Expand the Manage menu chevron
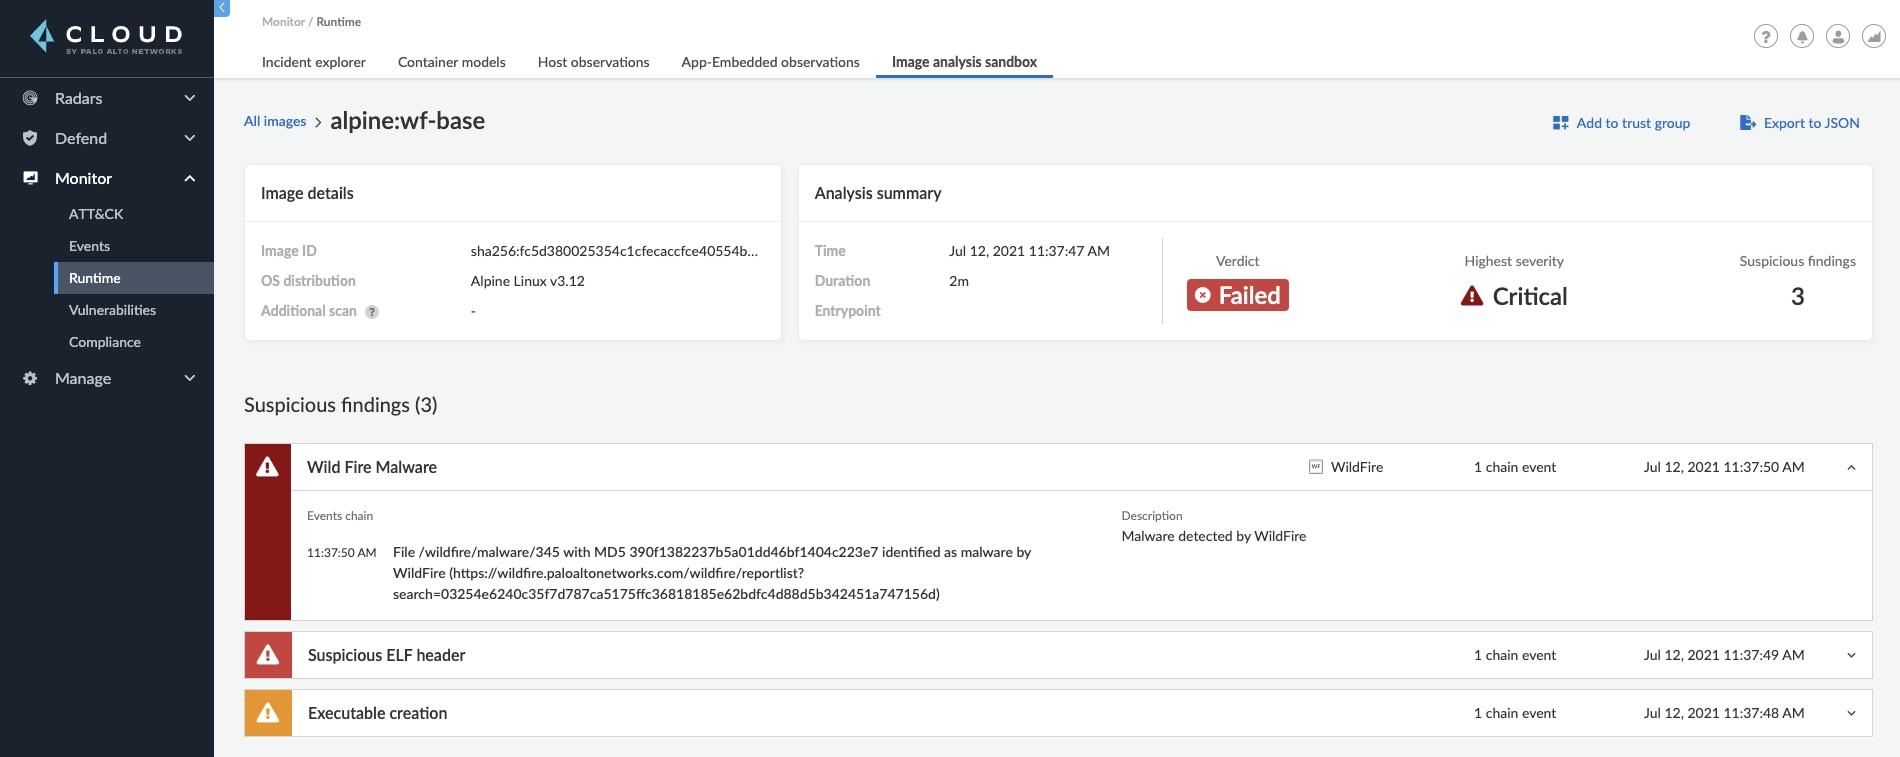The width and height of the screenshot is (1900, 757). (190, 378)
